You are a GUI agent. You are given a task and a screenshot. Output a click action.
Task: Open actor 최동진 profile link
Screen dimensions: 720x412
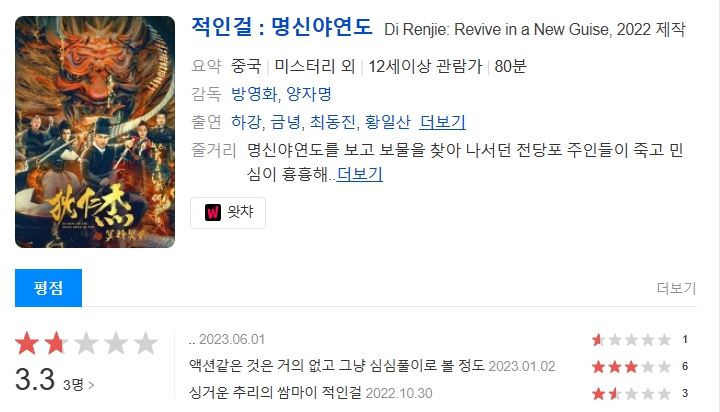click(x=333, y=122)
